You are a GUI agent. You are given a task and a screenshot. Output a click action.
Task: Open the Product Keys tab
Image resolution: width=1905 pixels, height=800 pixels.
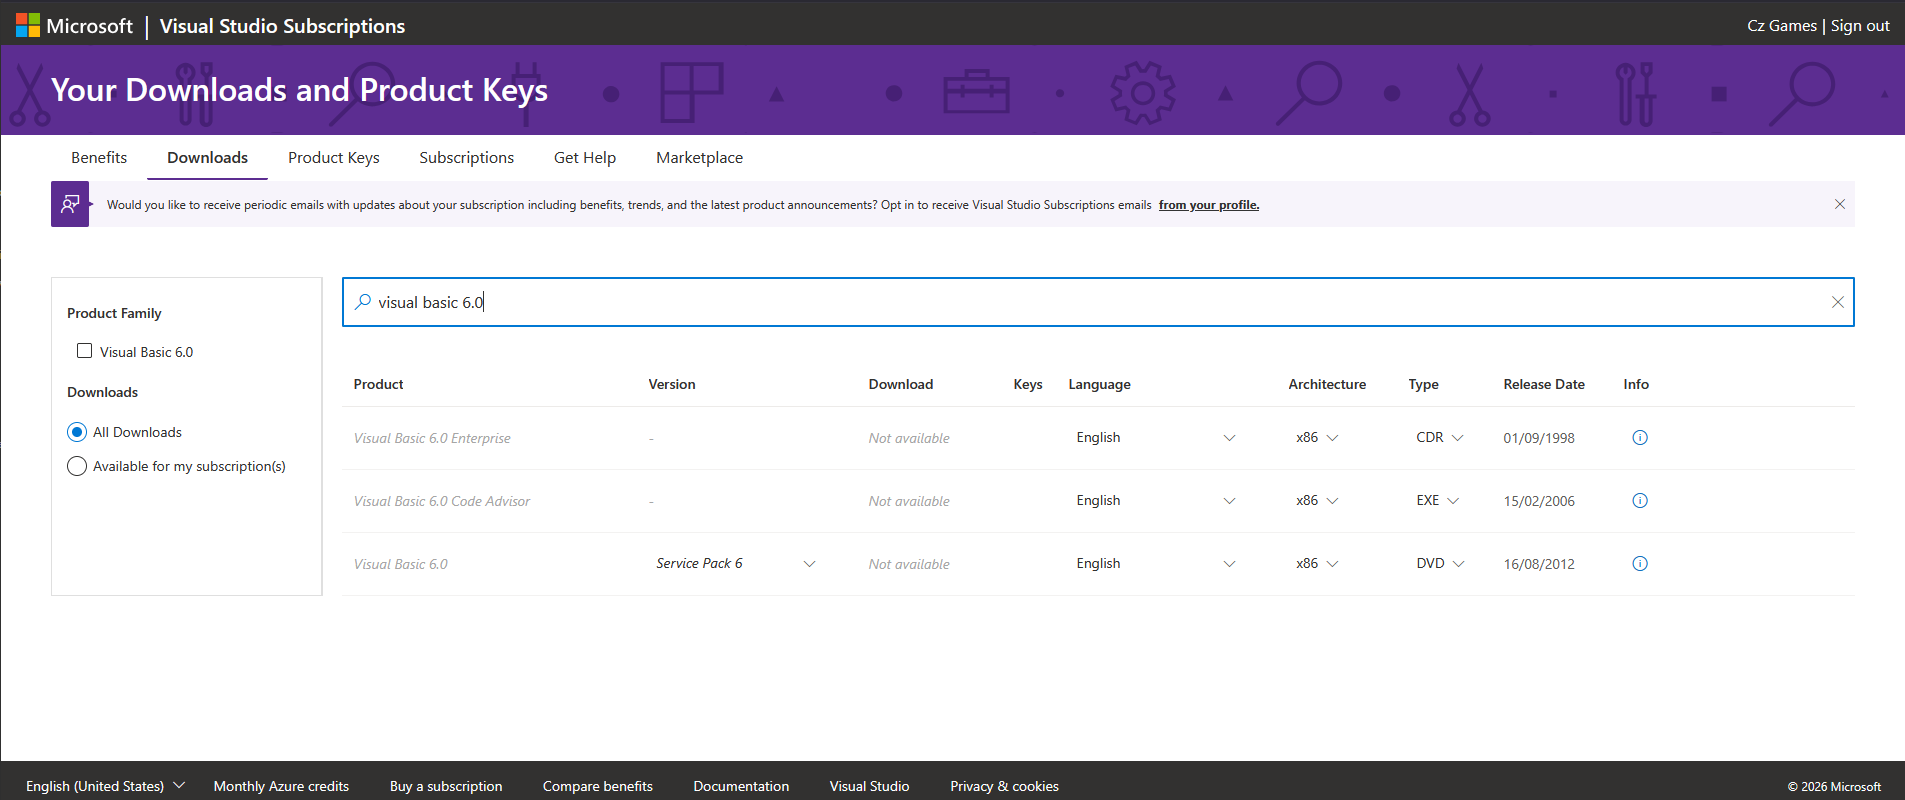[334, 158]
